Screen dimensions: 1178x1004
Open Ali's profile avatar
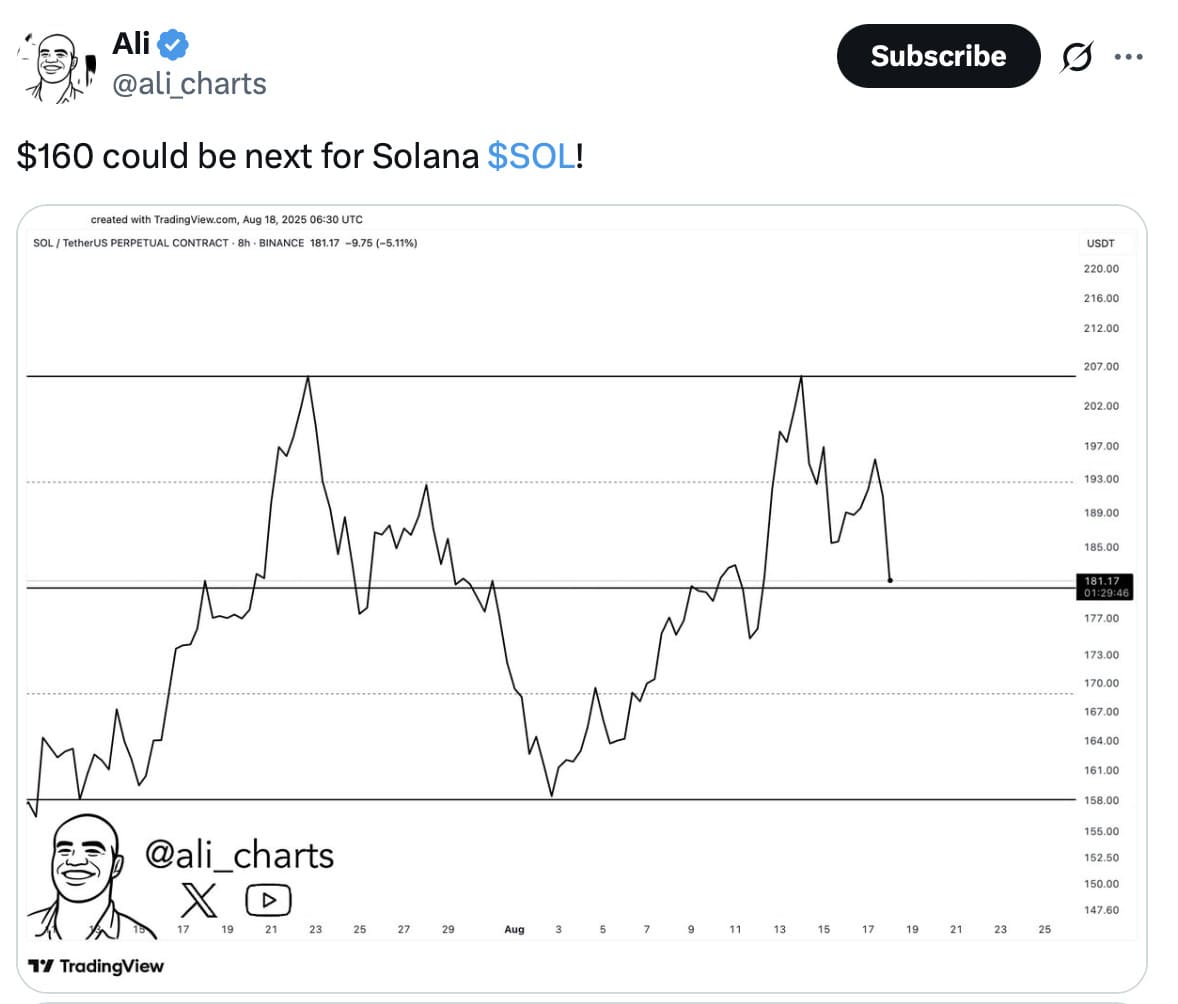56,68
